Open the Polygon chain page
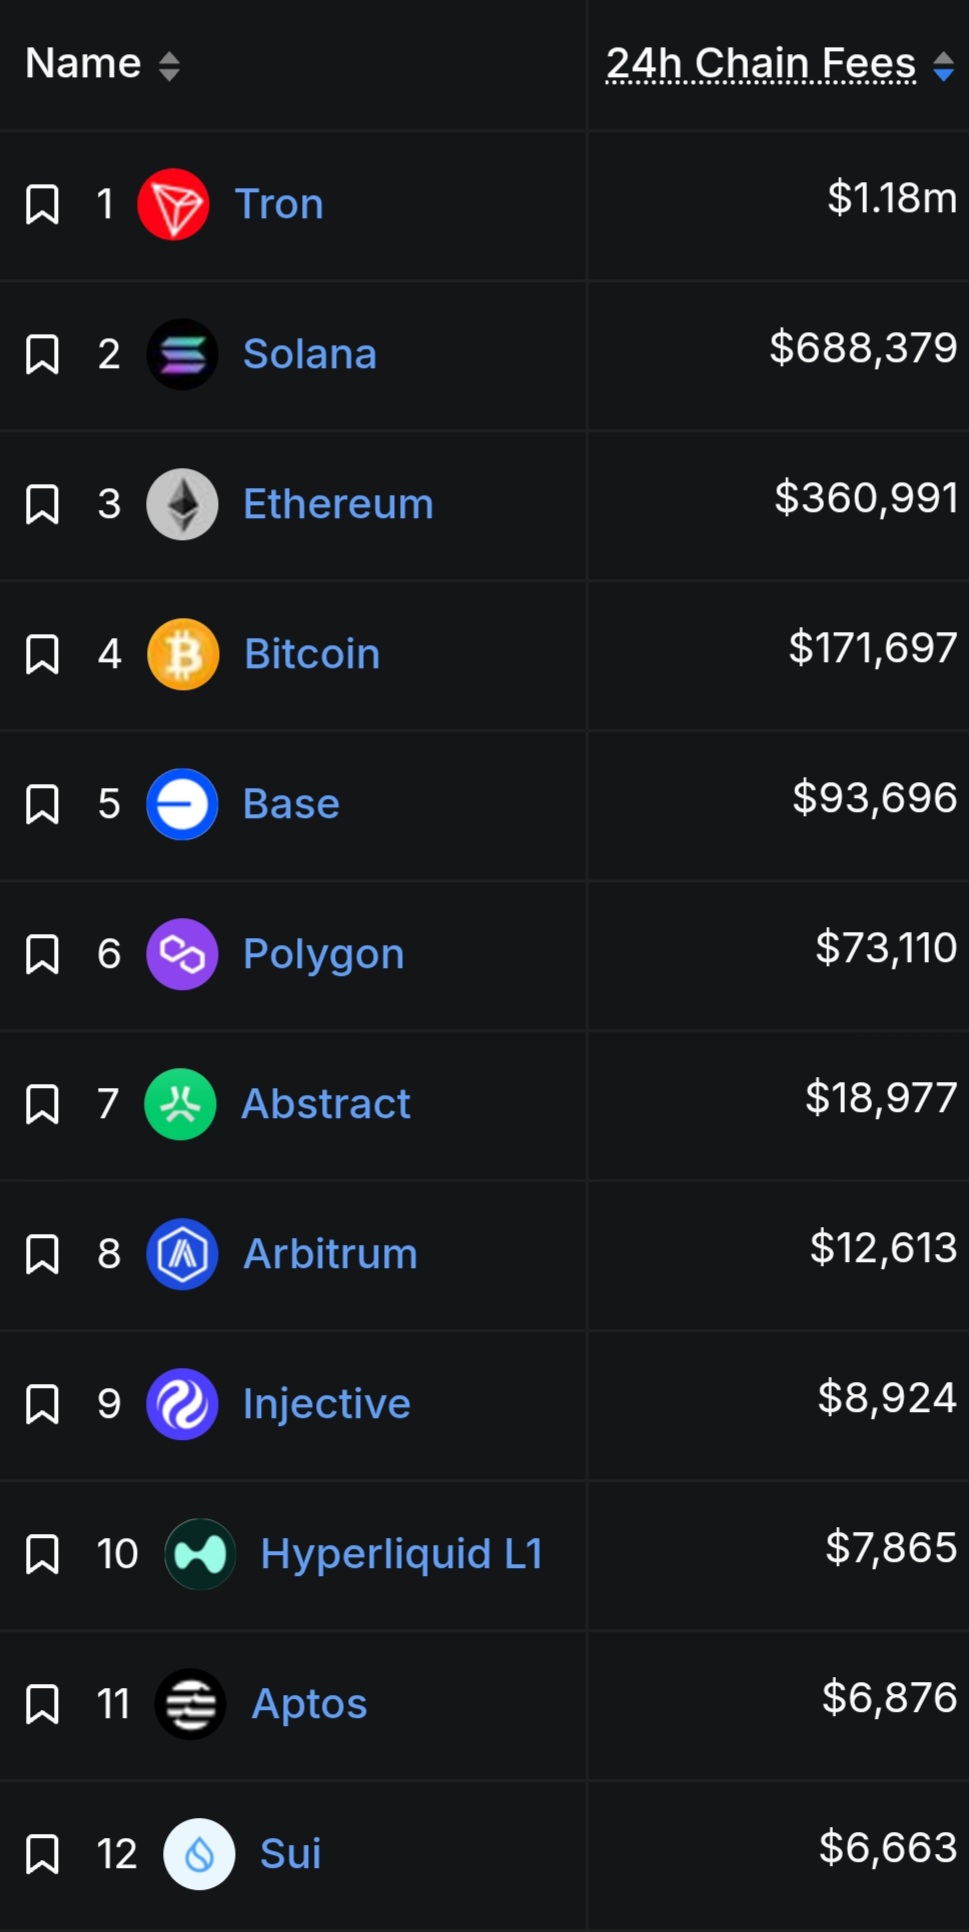This screenshot has width=969, height=1932. pos(323,955)
